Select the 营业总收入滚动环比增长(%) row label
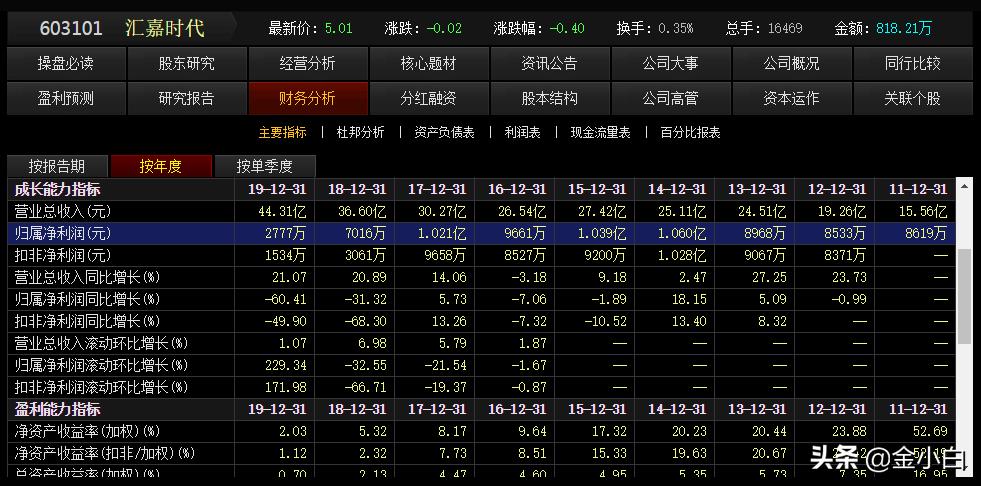981x486 pixels. [101, 343]
